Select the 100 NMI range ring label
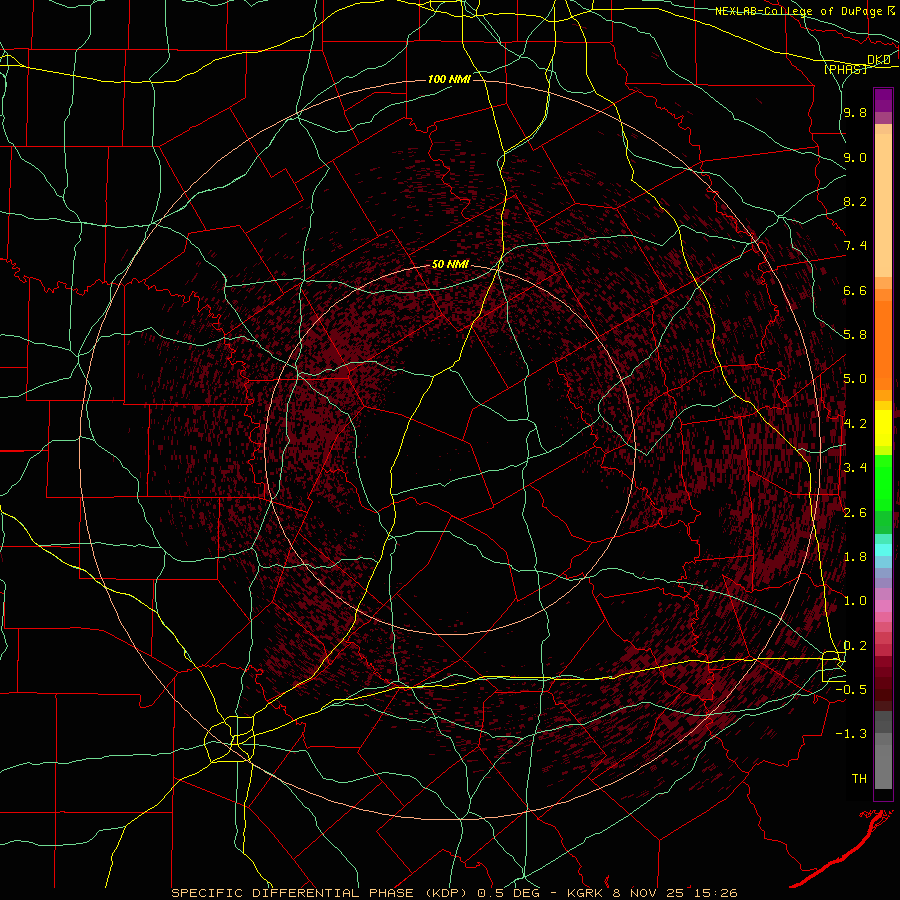Viewport: 900px width, 900px height. (x=449, y=79)
